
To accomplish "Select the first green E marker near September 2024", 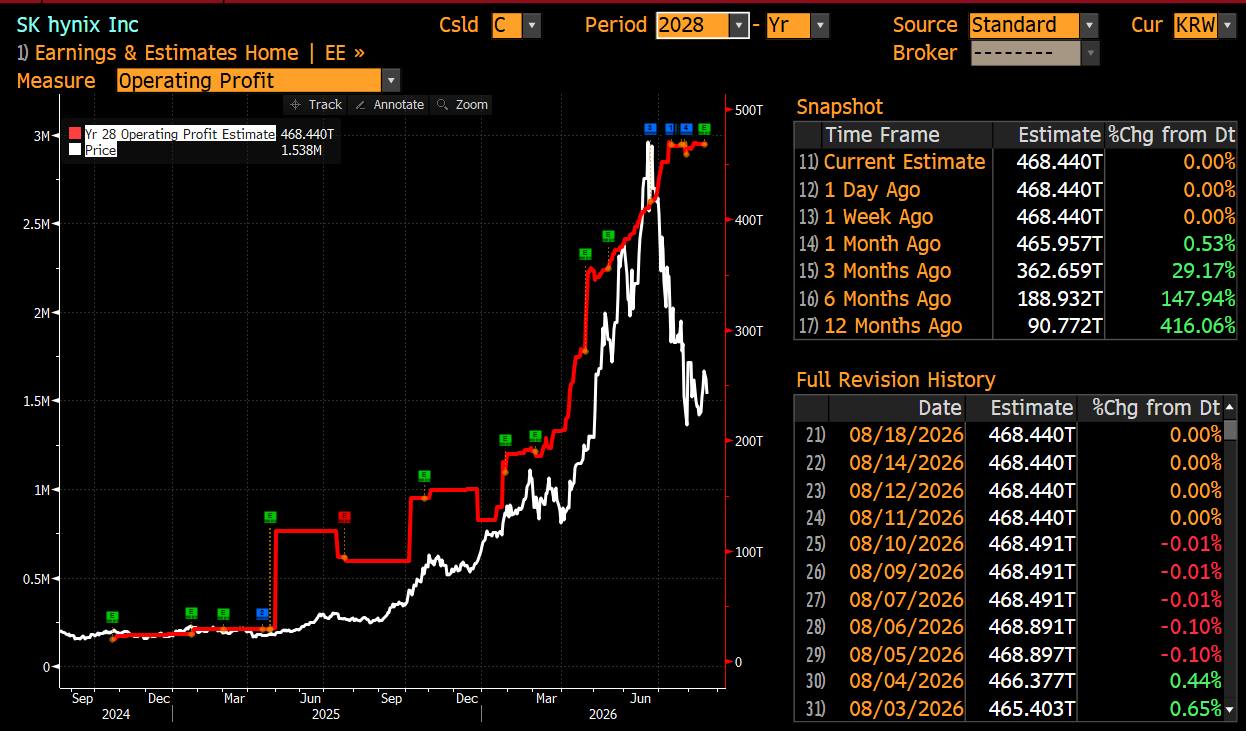I will 112,617.
